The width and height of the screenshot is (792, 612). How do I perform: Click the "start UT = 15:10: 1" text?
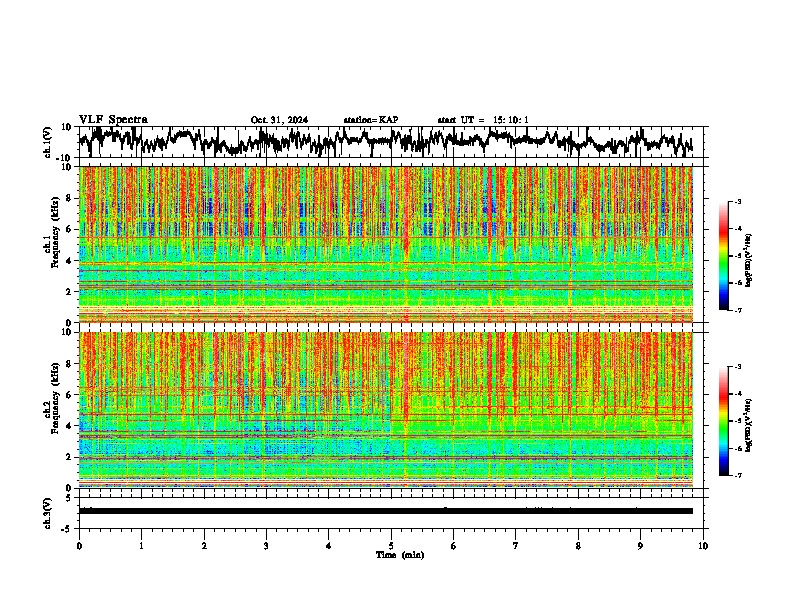[483, 120]
